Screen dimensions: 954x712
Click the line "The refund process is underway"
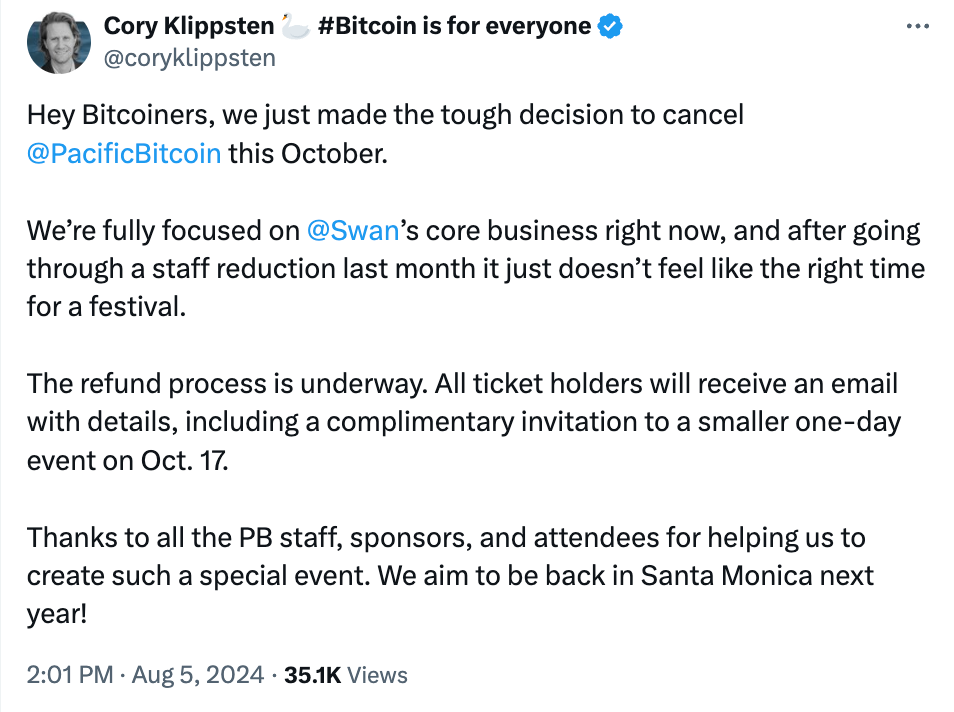462,384
